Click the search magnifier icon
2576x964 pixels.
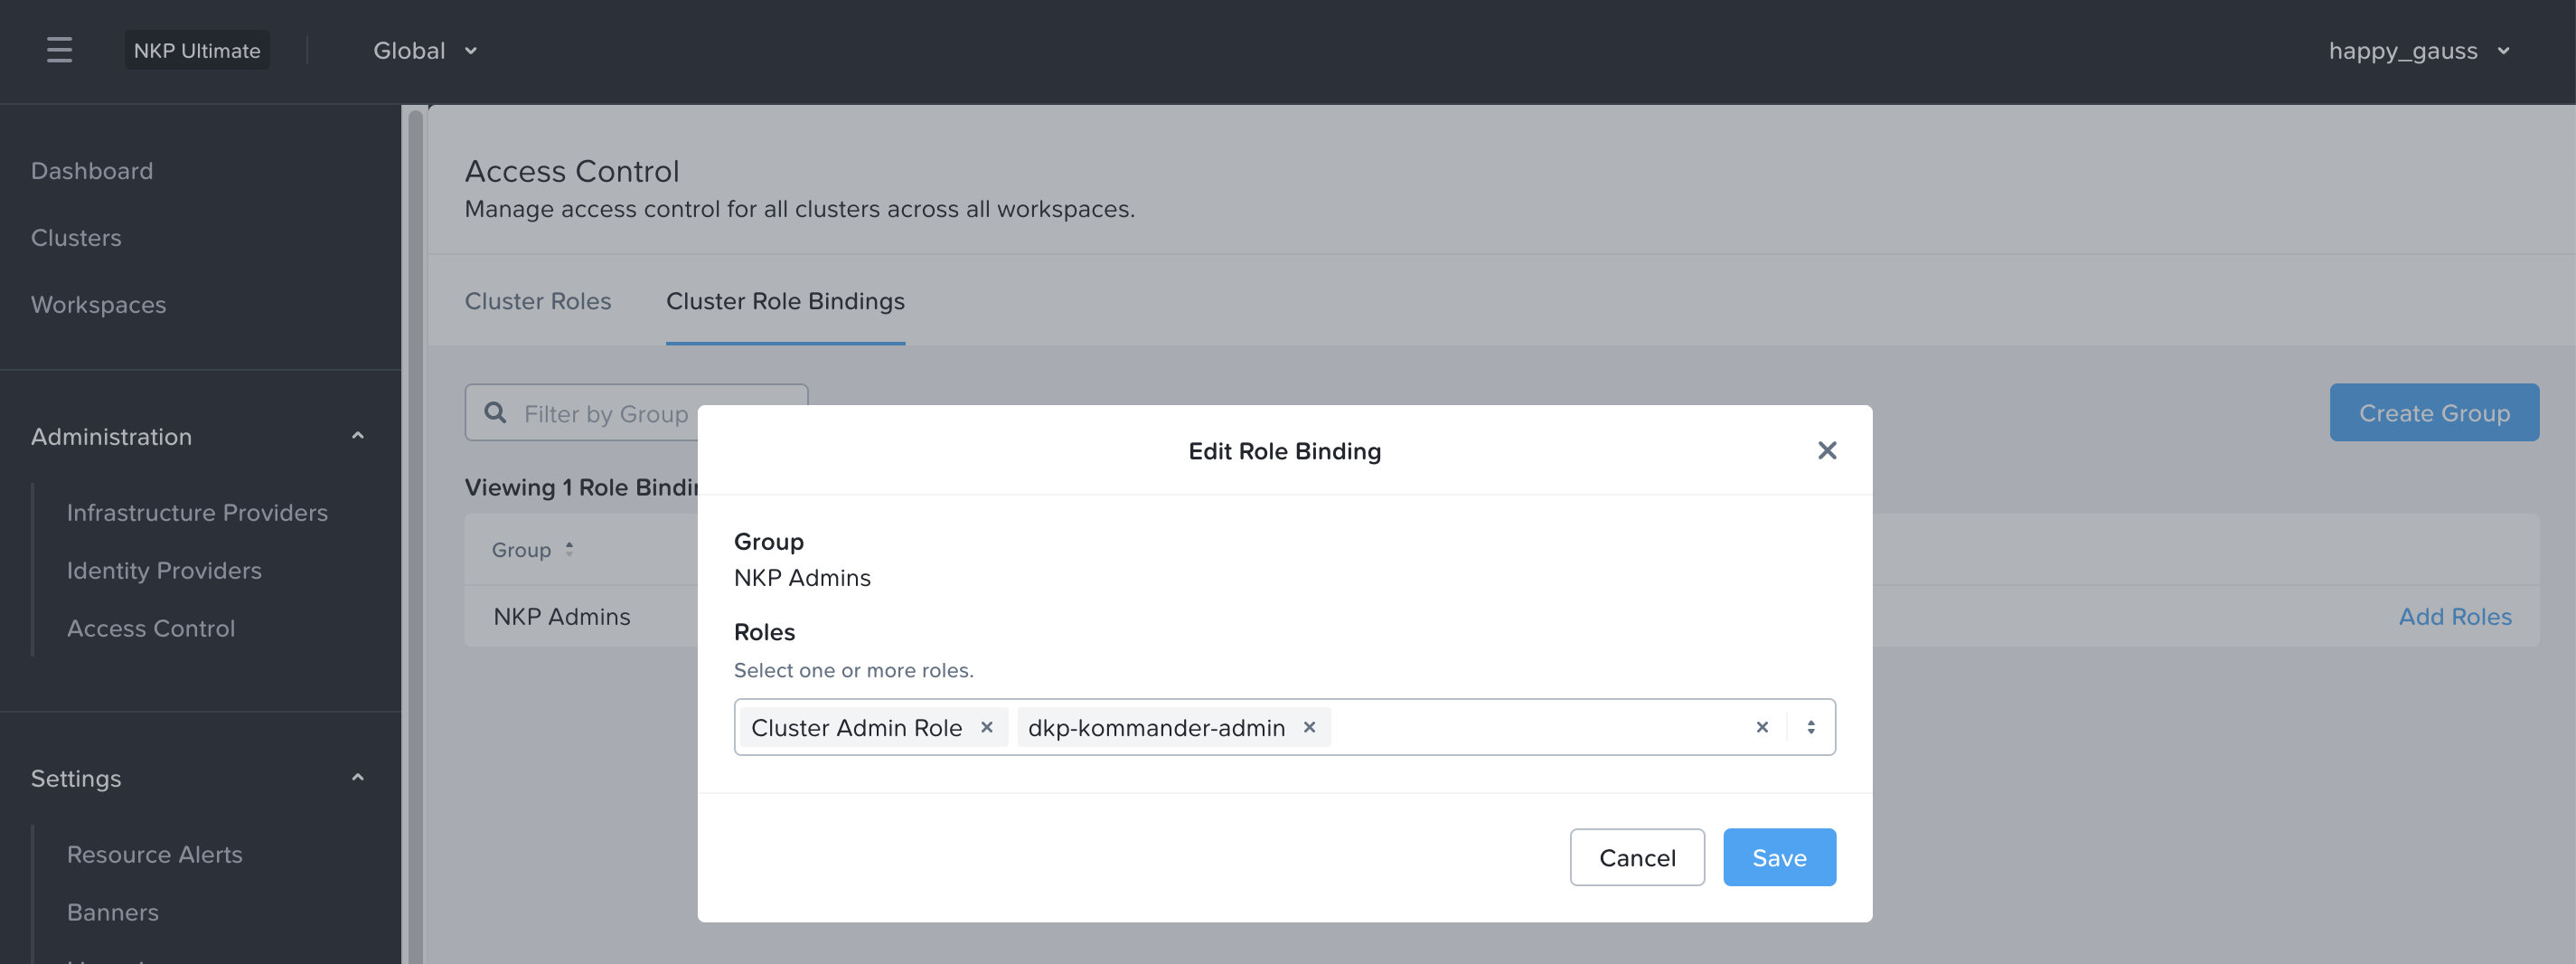coord(495,413)
